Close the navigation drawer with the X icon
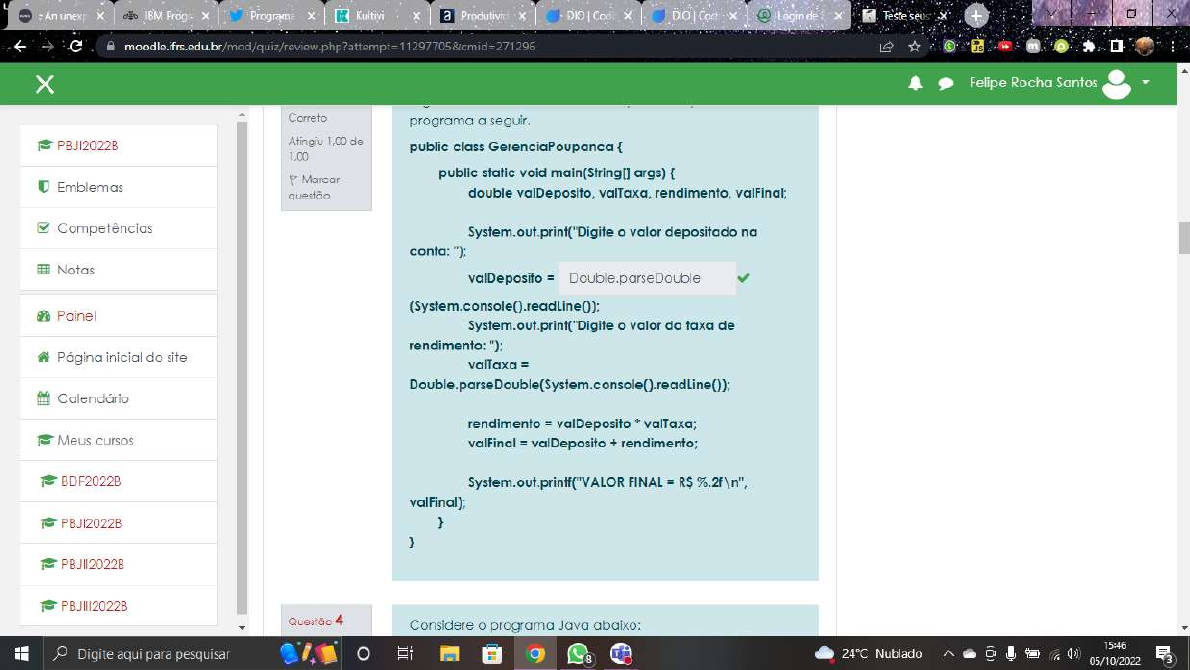The image size is (1190, 670). pos(44,84)
